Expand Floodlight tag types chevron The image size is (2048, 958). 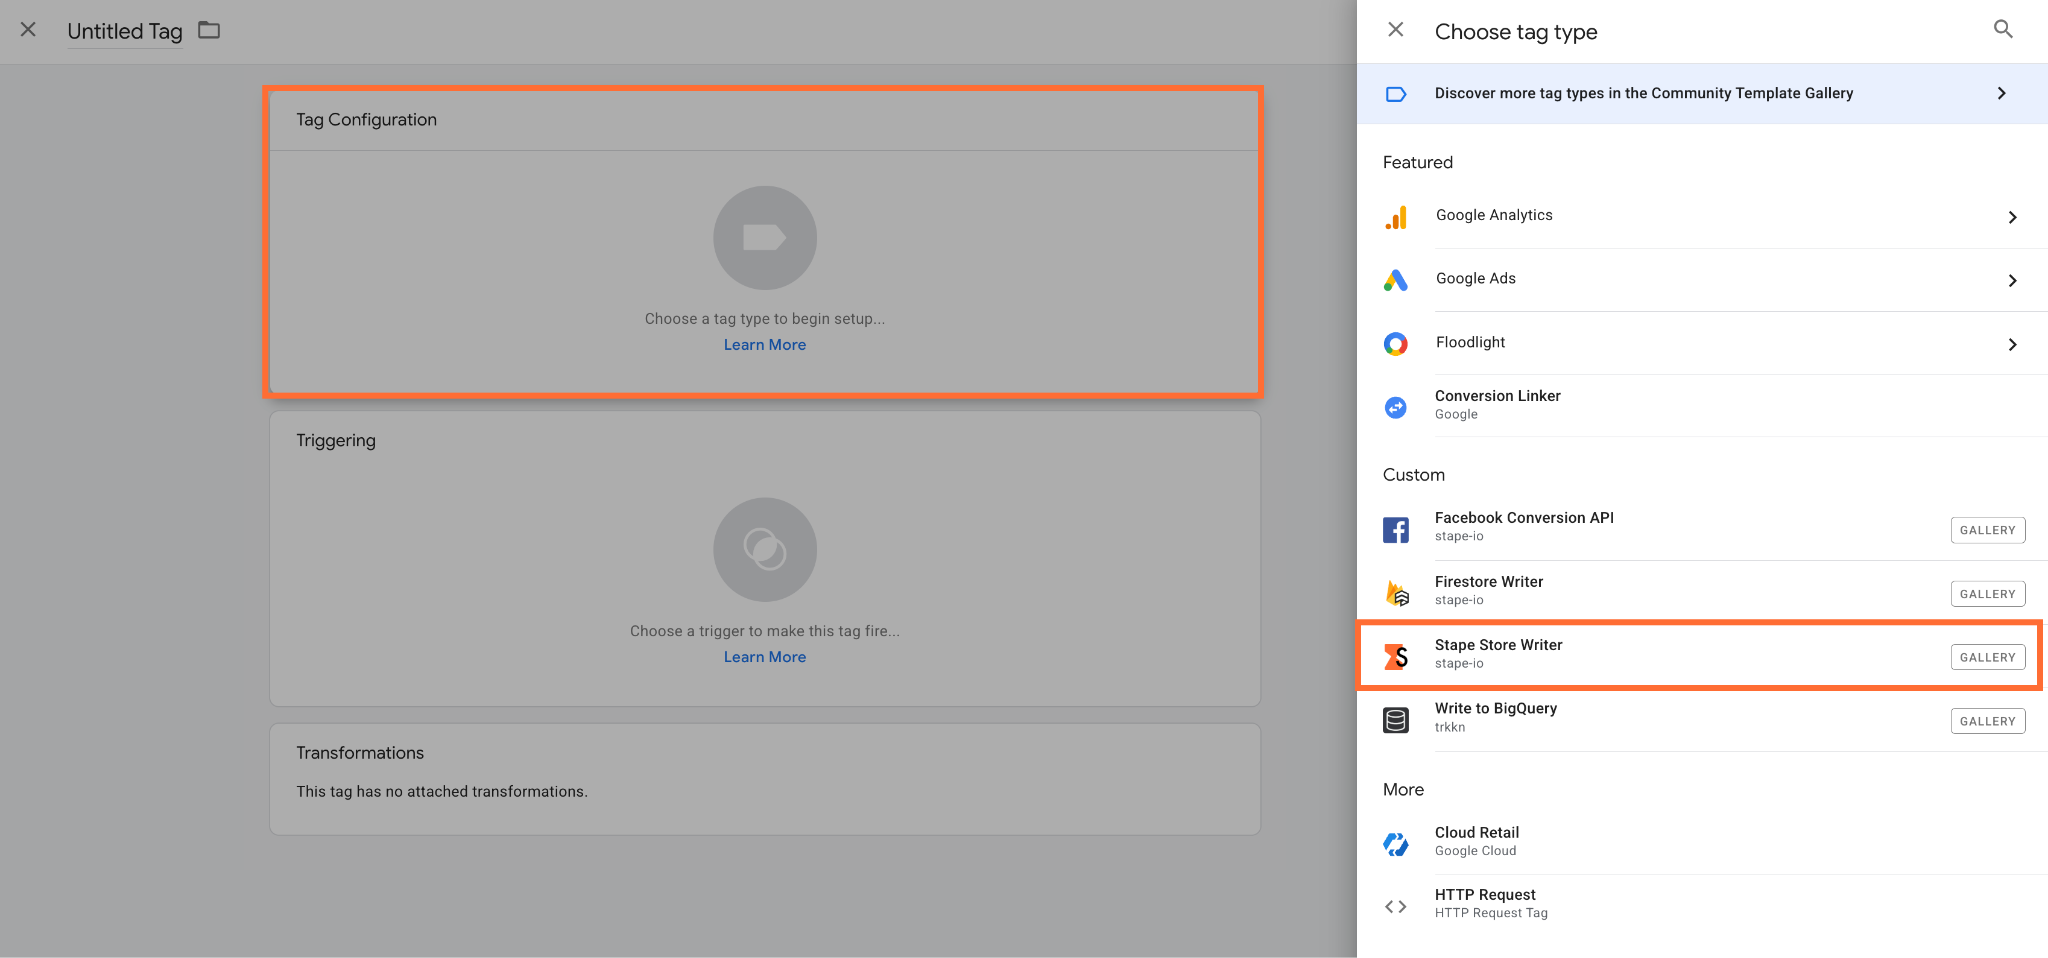pyautogui.click(x=2013, y=344)
